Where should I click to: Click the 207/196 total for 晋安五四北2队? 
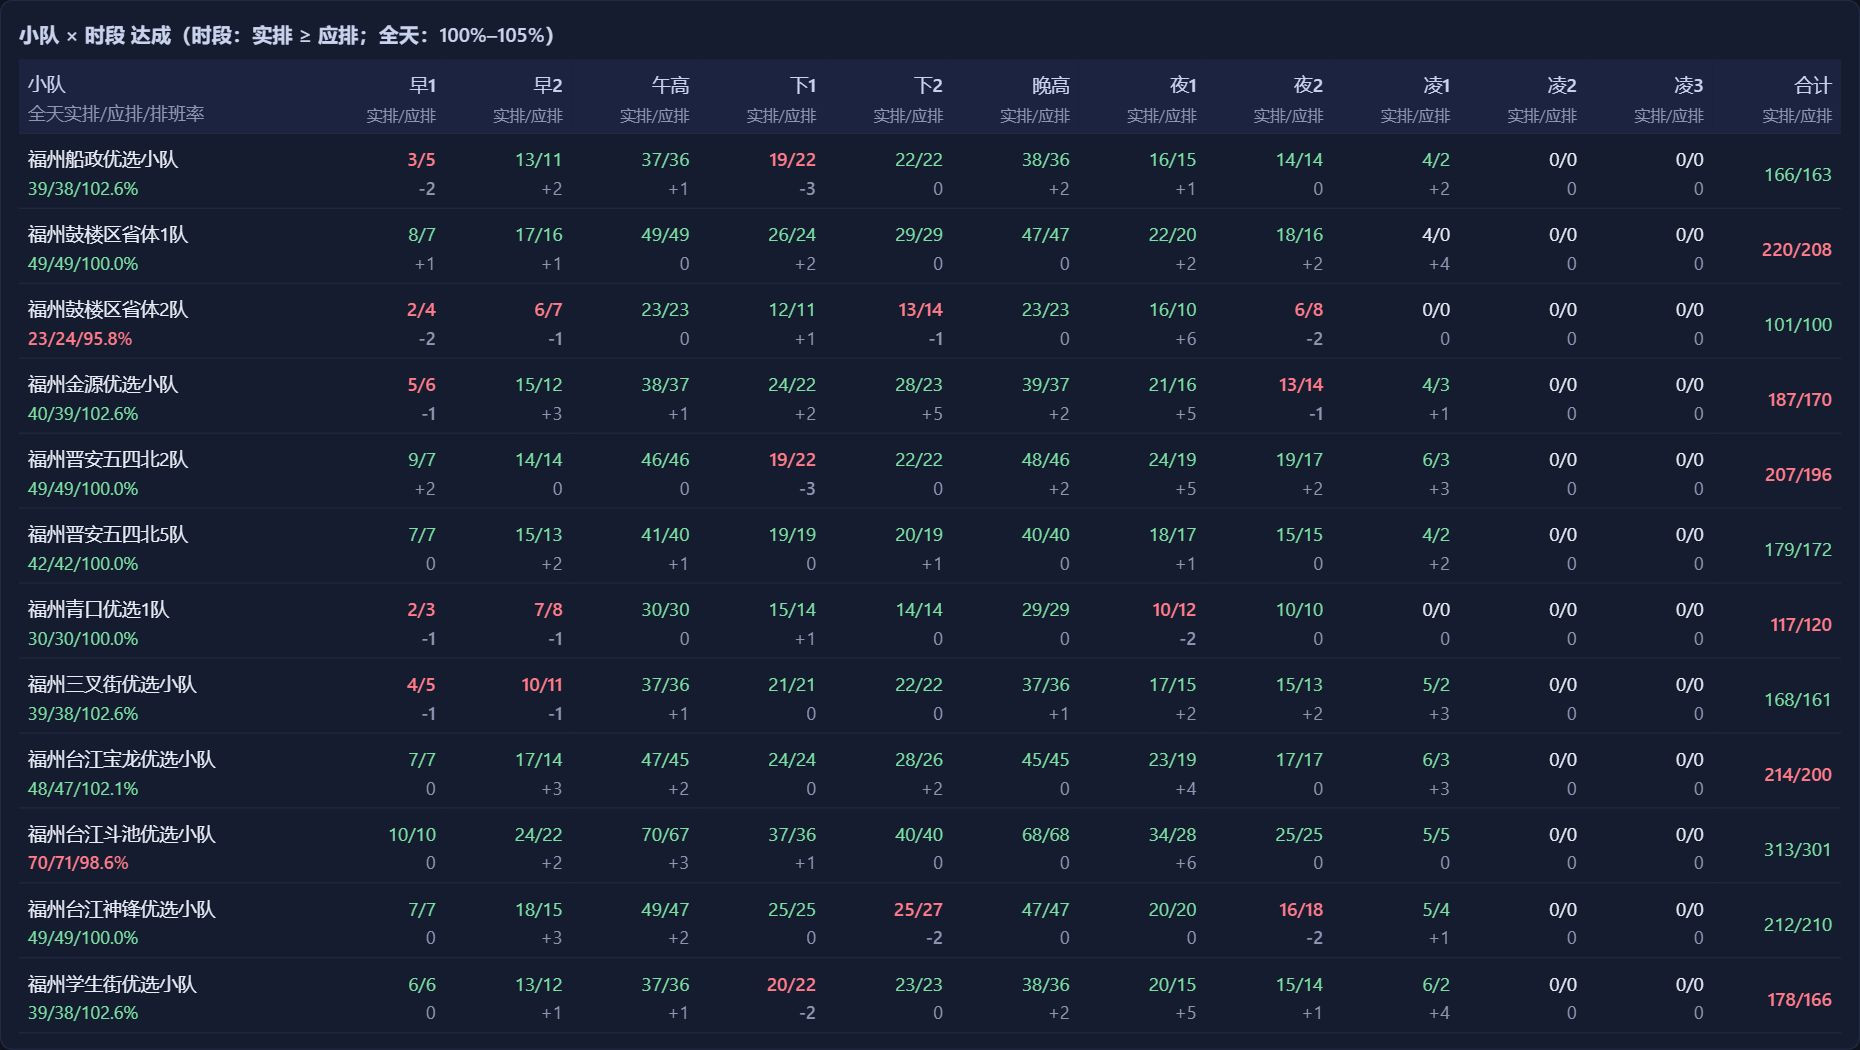pos(1798,475)
